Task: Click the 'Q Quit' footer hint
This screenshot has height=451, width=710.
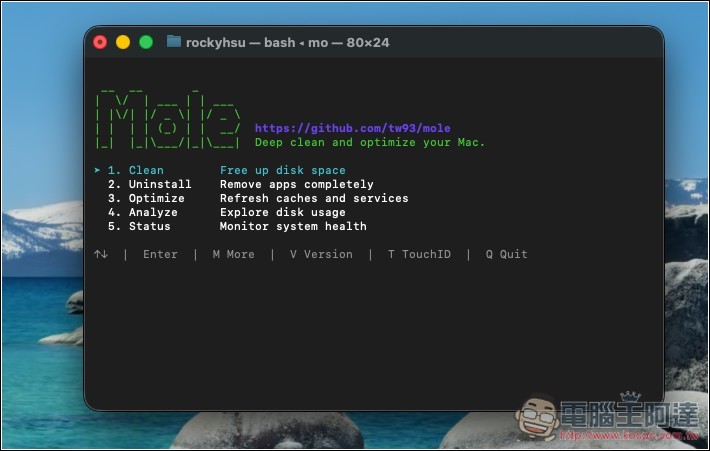Action: [506, 254]
